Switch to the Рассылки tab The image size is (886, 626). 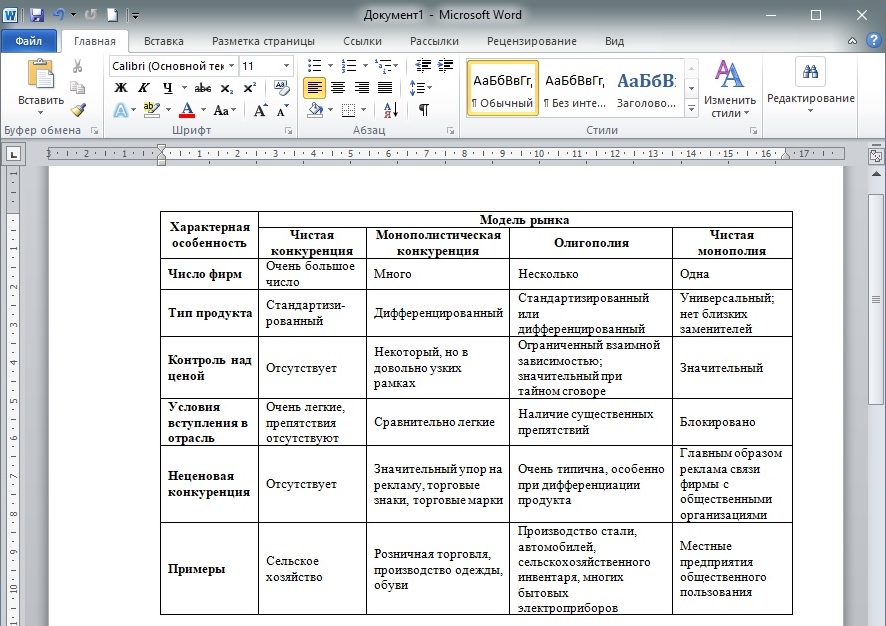[x=434, y=41]
